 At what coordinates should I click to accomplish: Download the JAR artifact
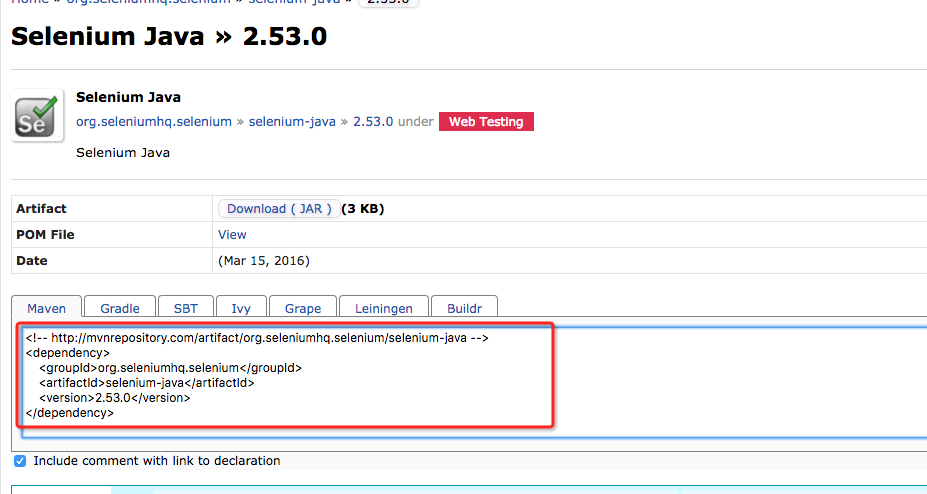coord(279,209)
